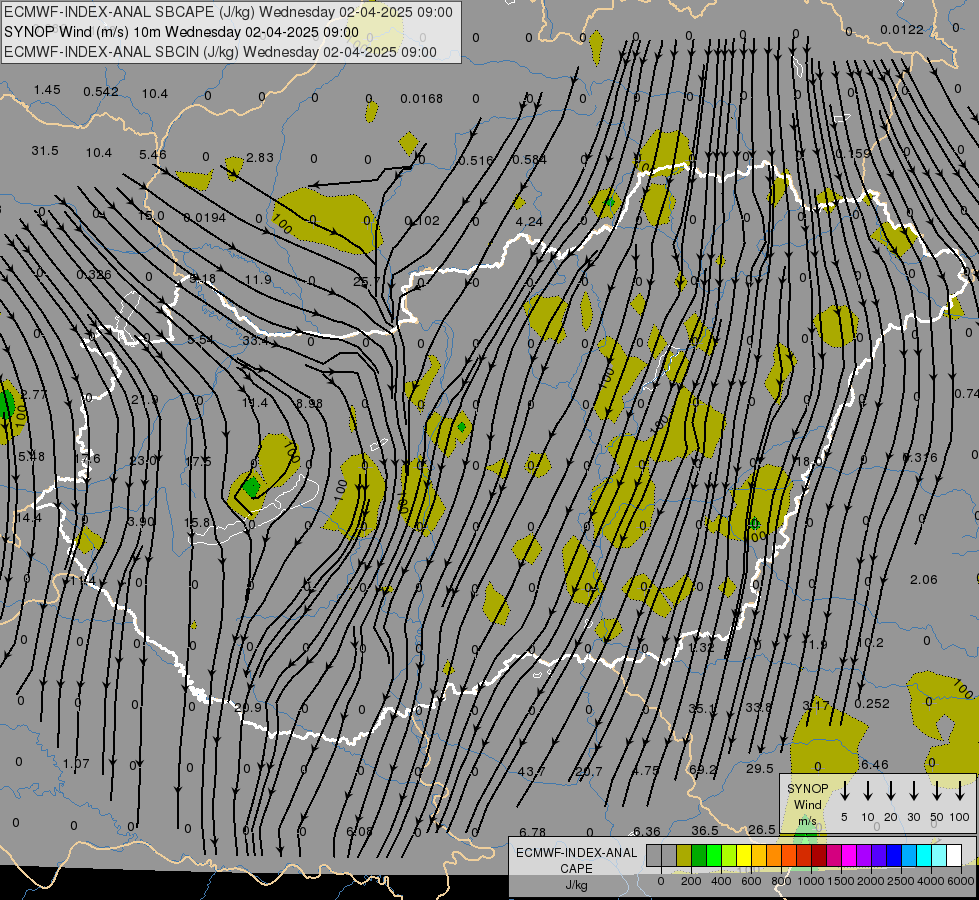The height and width of the screenshot is (900, 979).
Task: Click the map value 33.4
Action: click(256, 341)
